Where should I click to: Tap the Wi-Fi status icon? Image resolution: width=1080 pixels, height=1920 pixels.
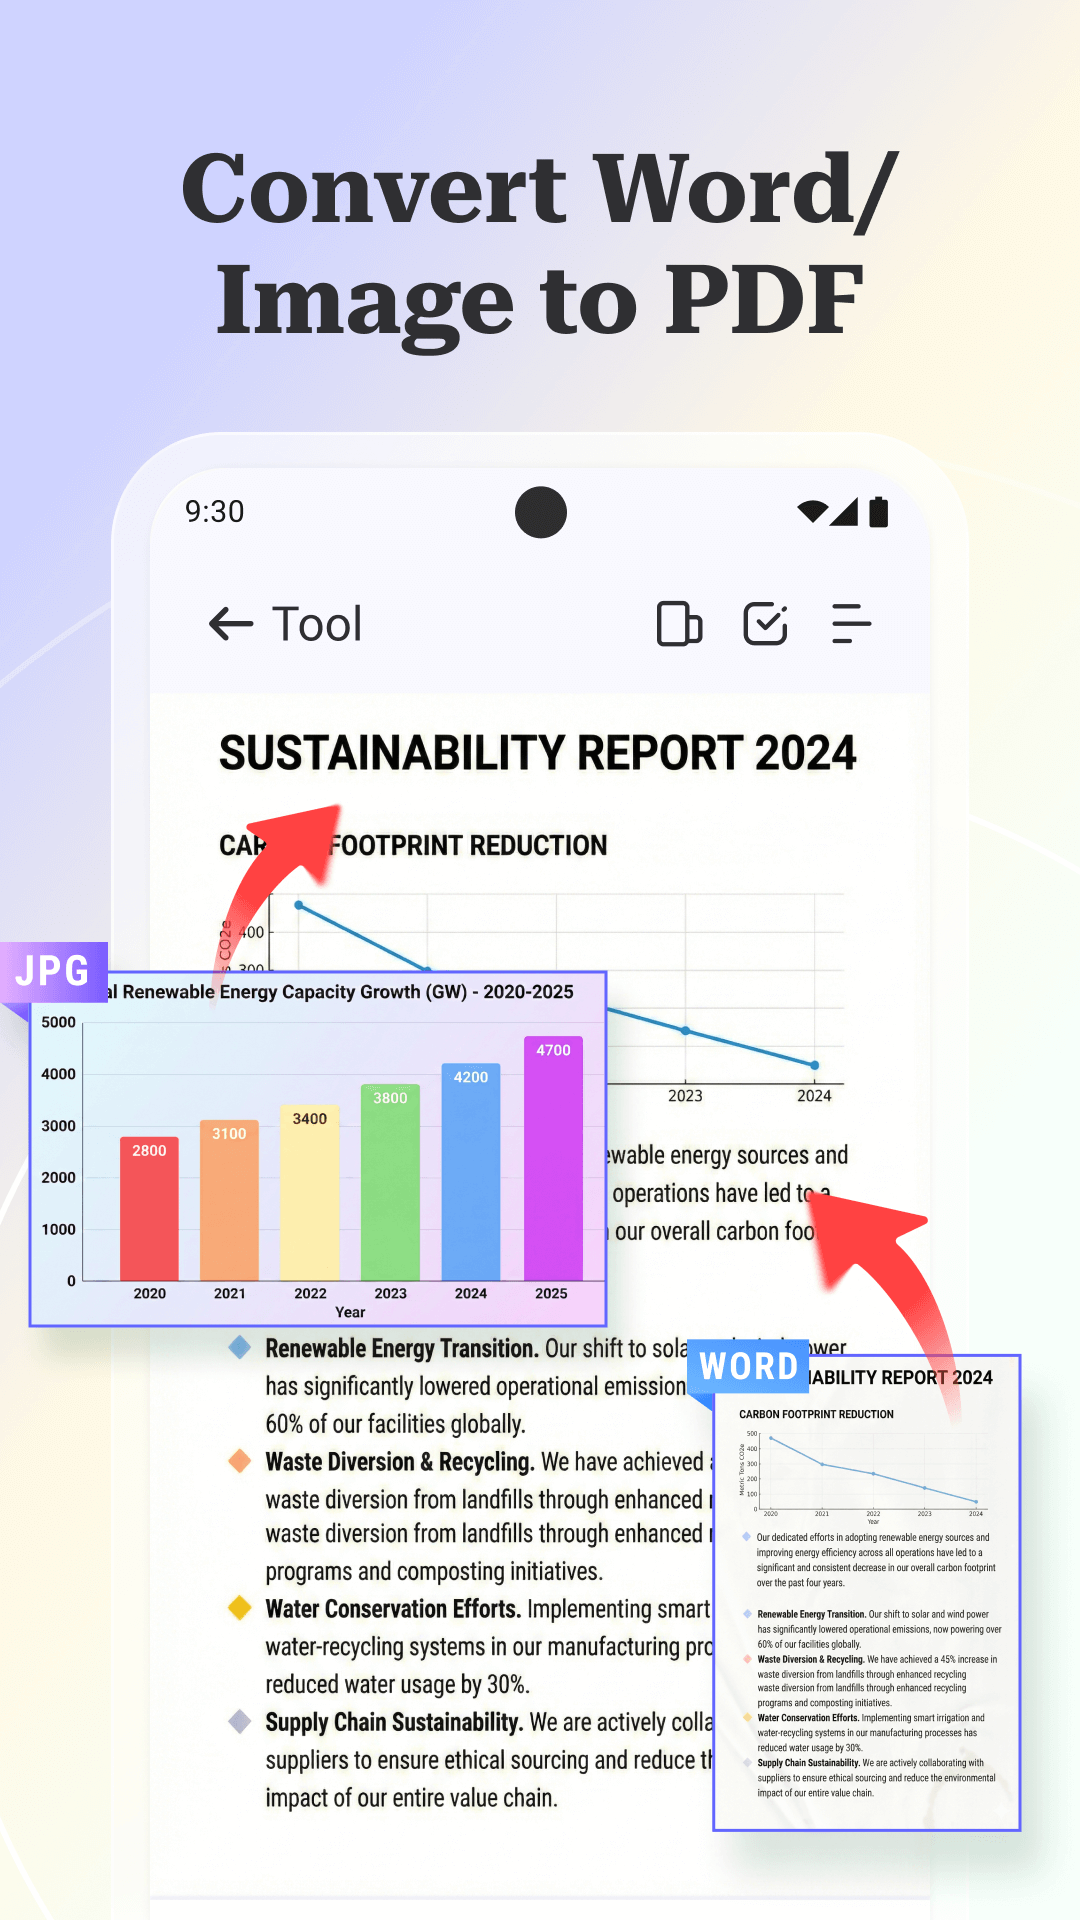coord(812,512)
